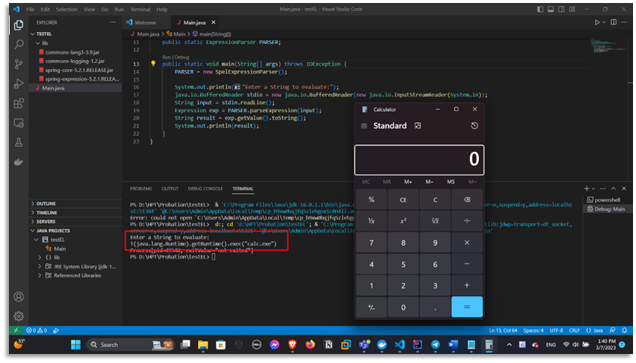Viewport: 636px width, 363px height.
Task: Click the editor minimap
Action: pos(607,45)
